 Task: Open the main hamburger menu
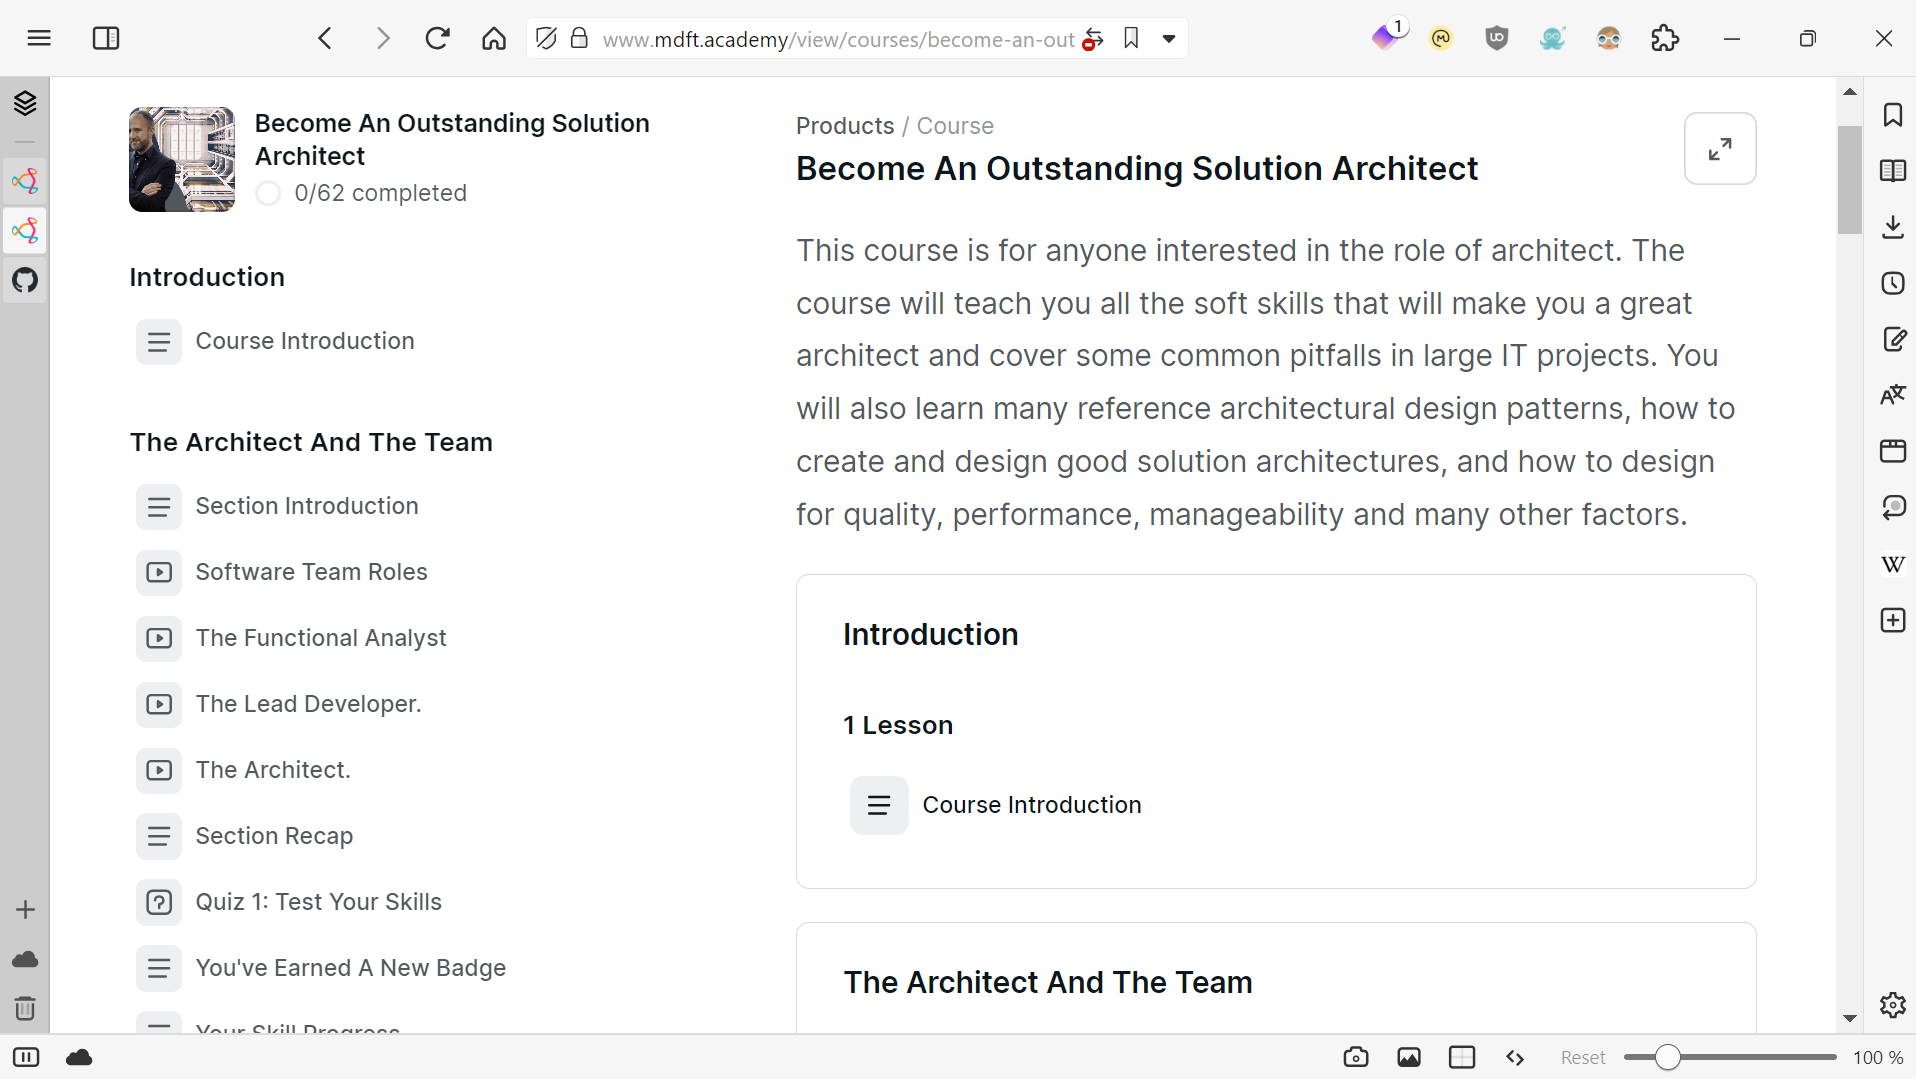(39, 39)
